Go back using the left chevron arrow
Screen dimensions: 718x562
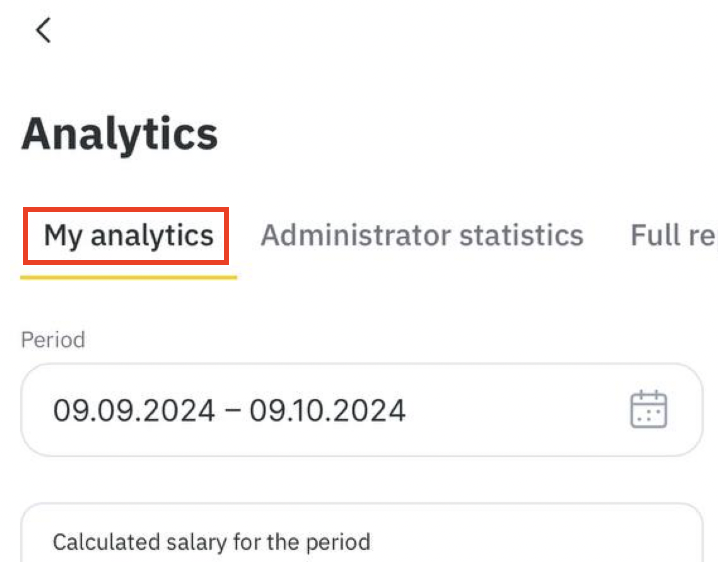coord(44,30)
